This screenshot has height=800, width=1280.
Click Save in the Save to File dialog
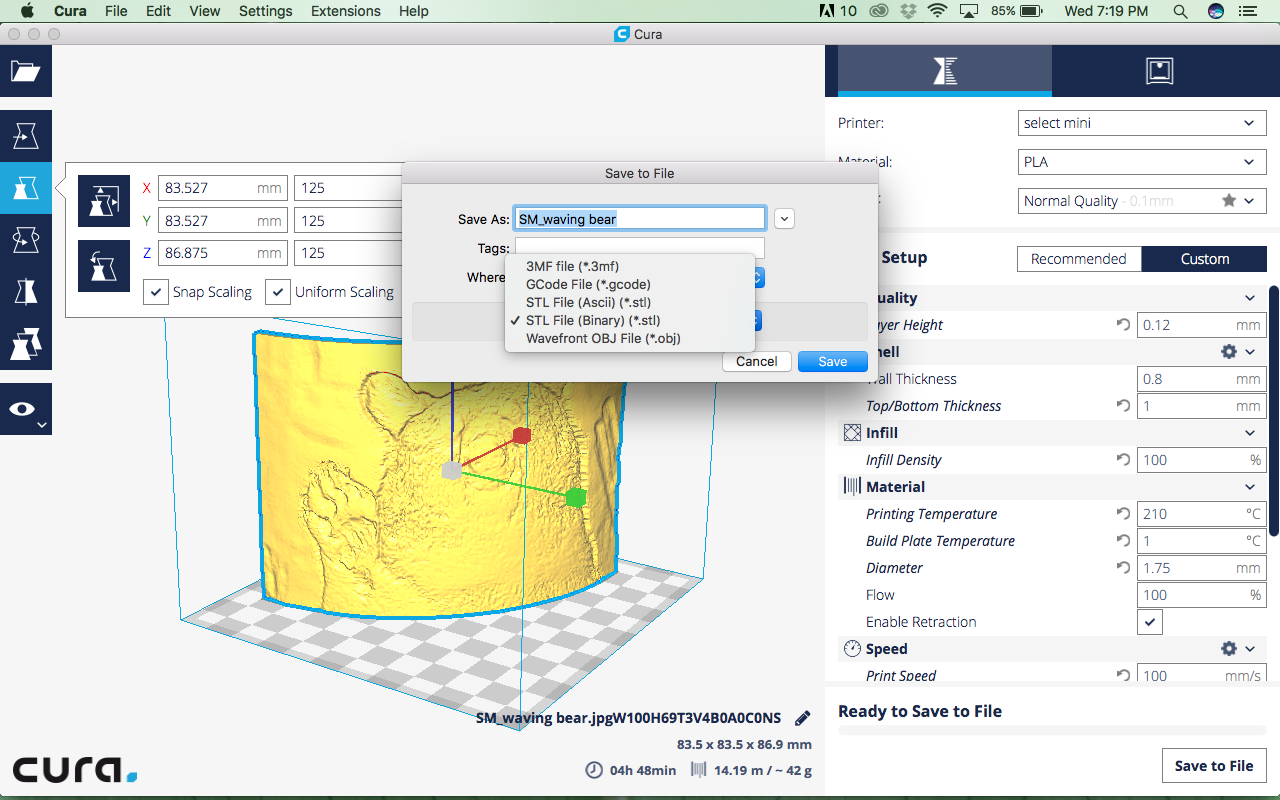(833, 361)
